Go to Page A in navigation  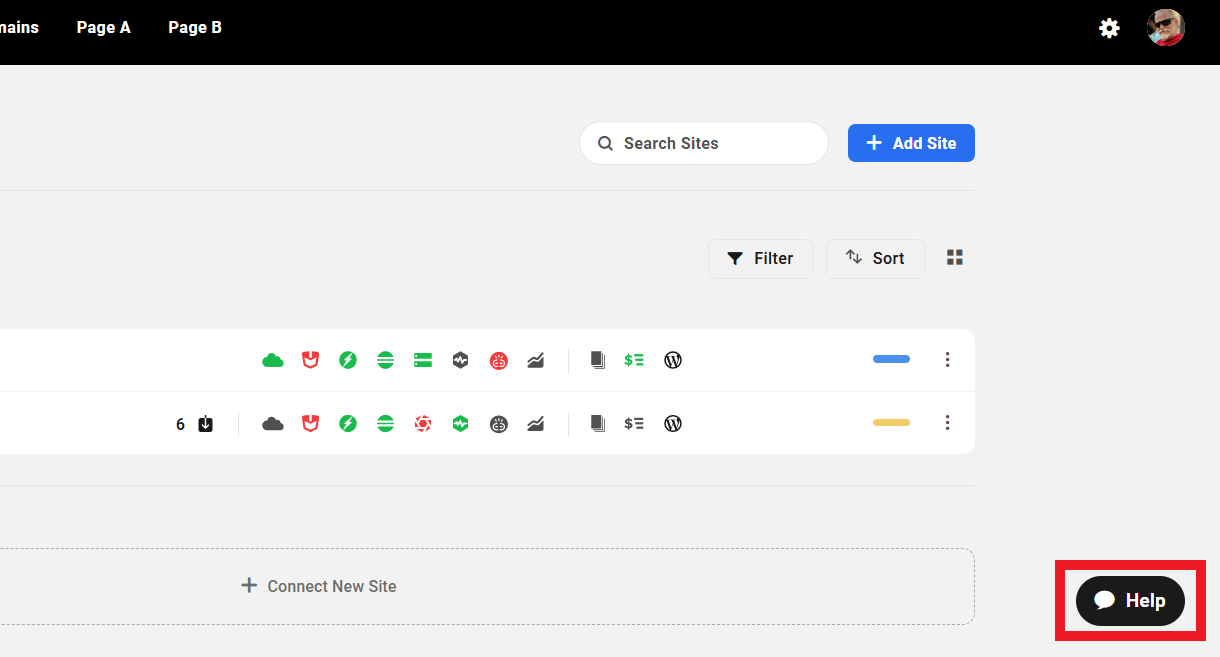coord(104,28)
